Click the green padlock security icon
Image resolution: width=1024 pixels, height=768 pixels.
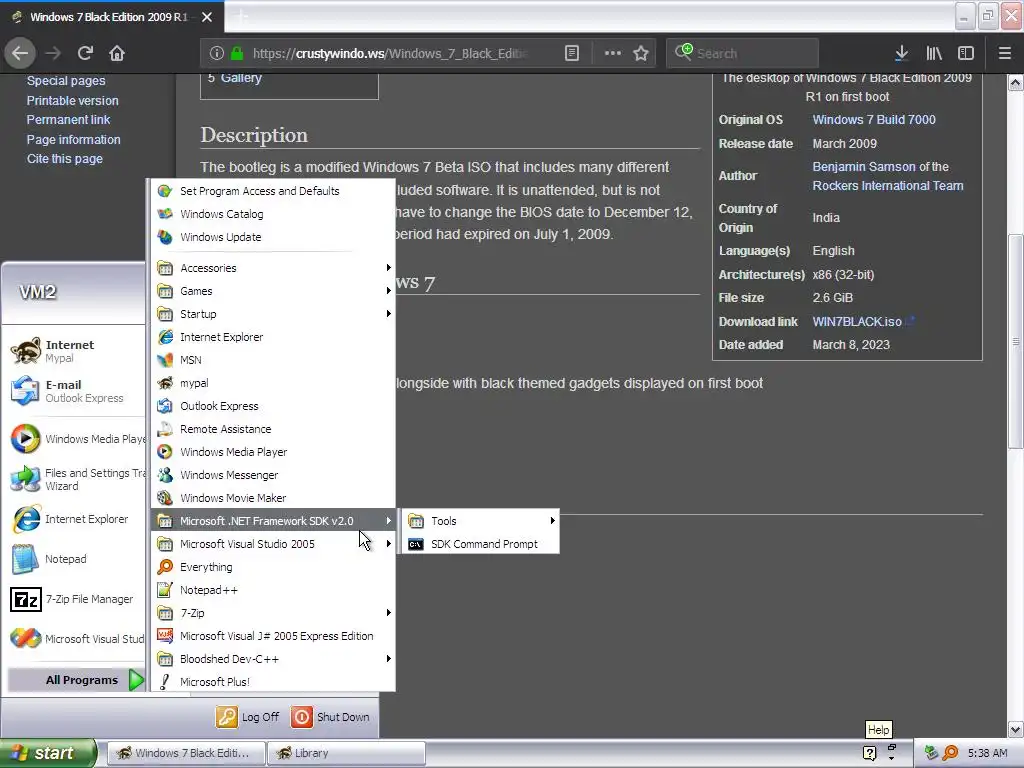tap(237, 53)
